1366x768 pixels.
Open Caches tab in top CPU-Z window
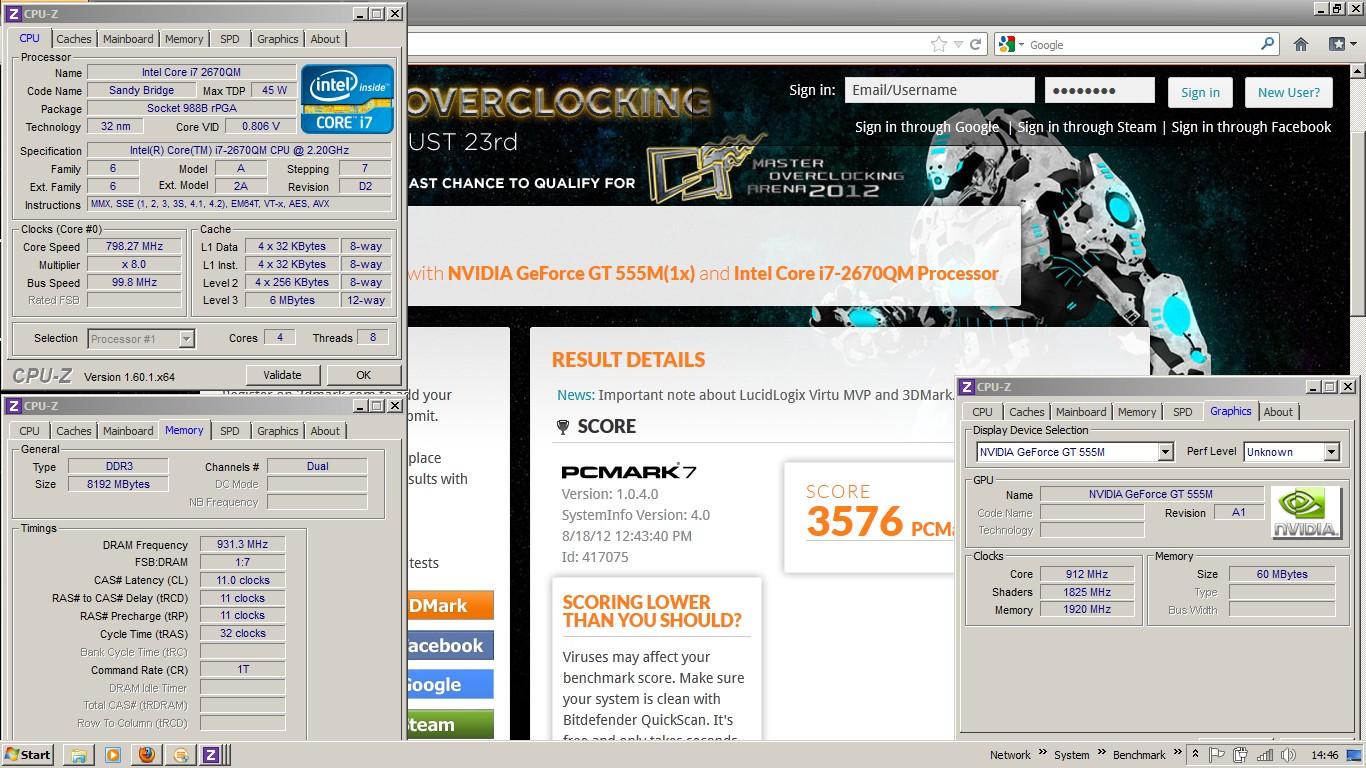click(73, 39)
